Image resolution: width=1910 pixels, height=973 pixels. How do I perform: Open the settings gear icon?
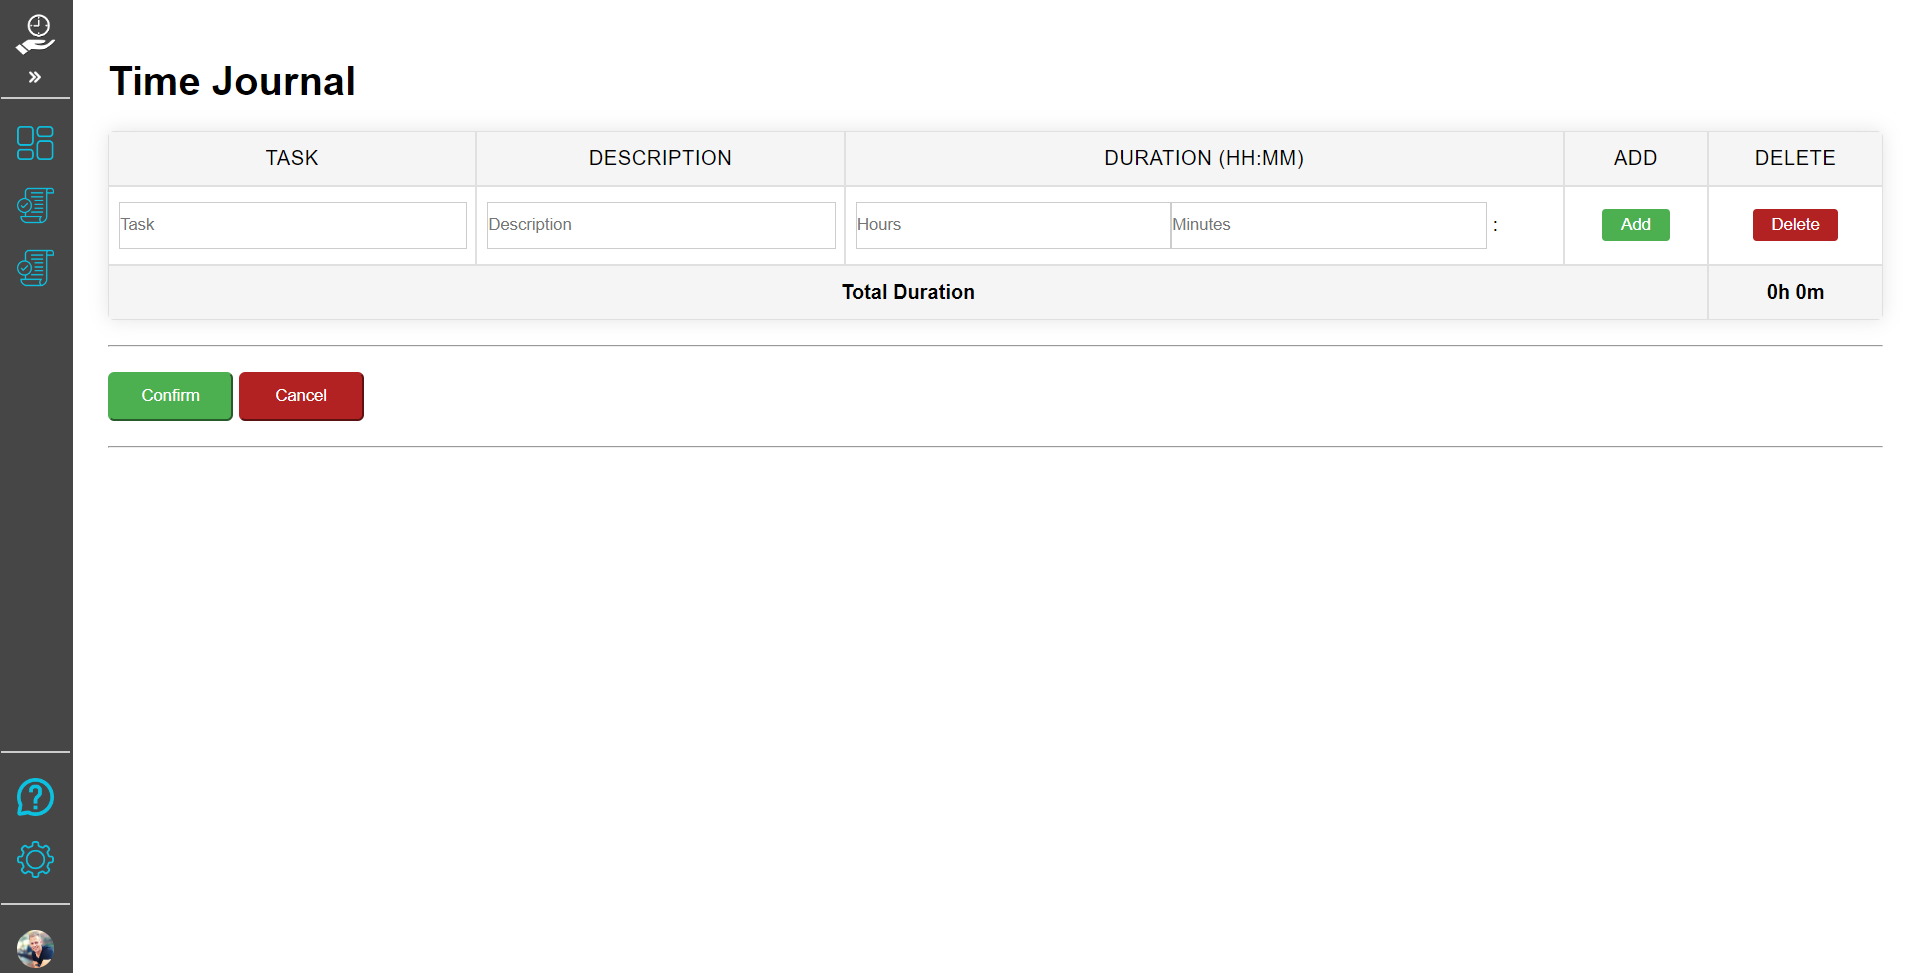[35, 859]
